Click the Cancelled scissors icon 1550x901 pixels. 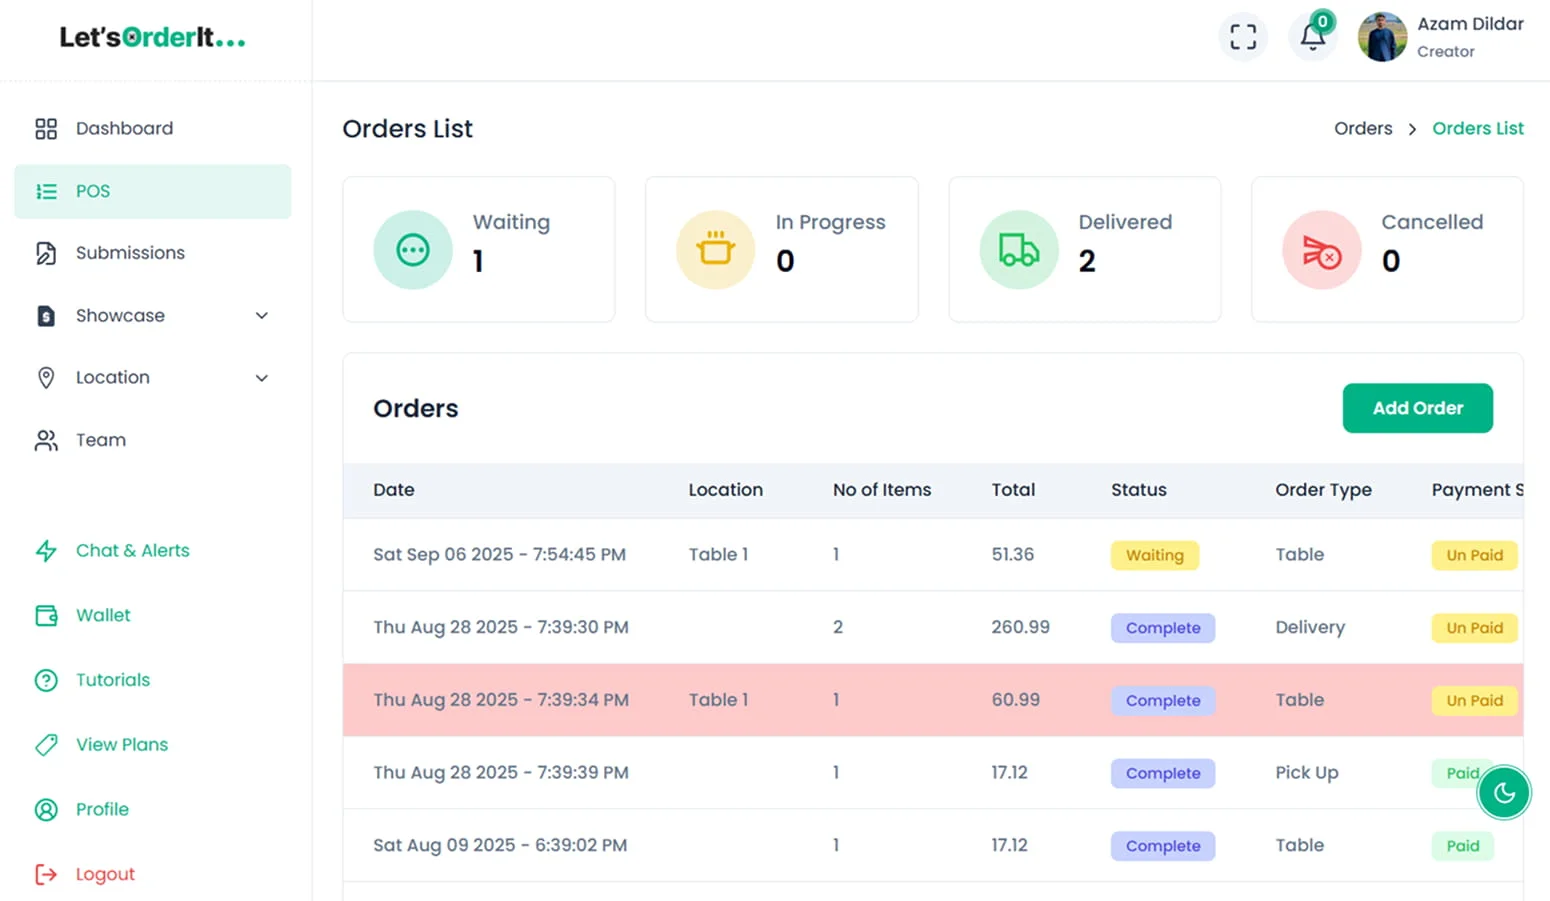[1322, 250]
